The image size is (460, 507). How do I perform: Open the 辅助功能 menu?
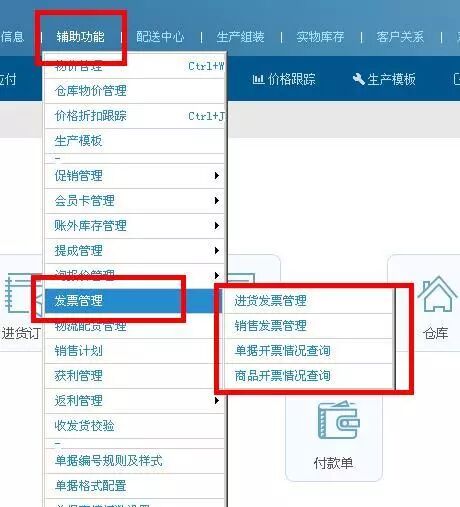point(80,37)
